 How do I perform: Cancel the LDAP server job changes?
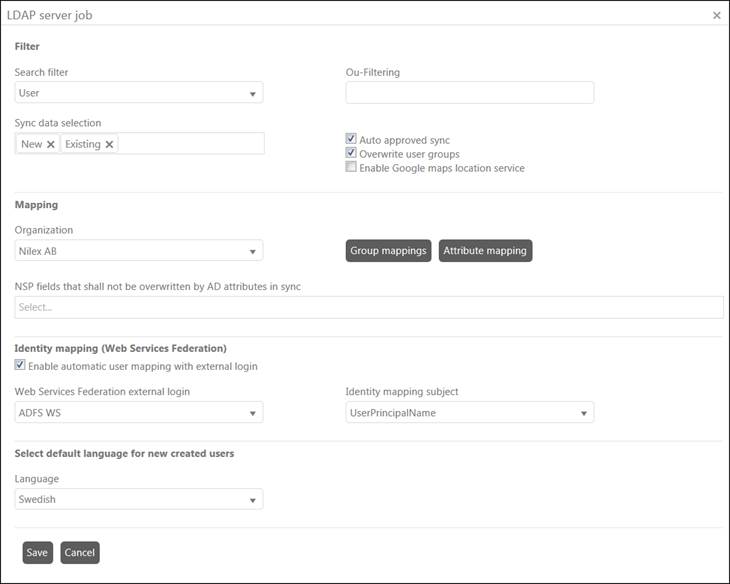click(x=80, y=553)
